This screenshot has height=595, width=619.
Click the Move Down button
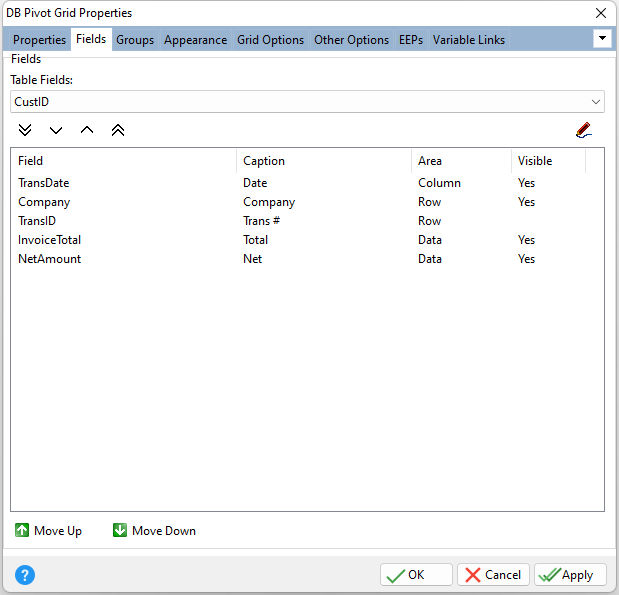pos(154,531)
